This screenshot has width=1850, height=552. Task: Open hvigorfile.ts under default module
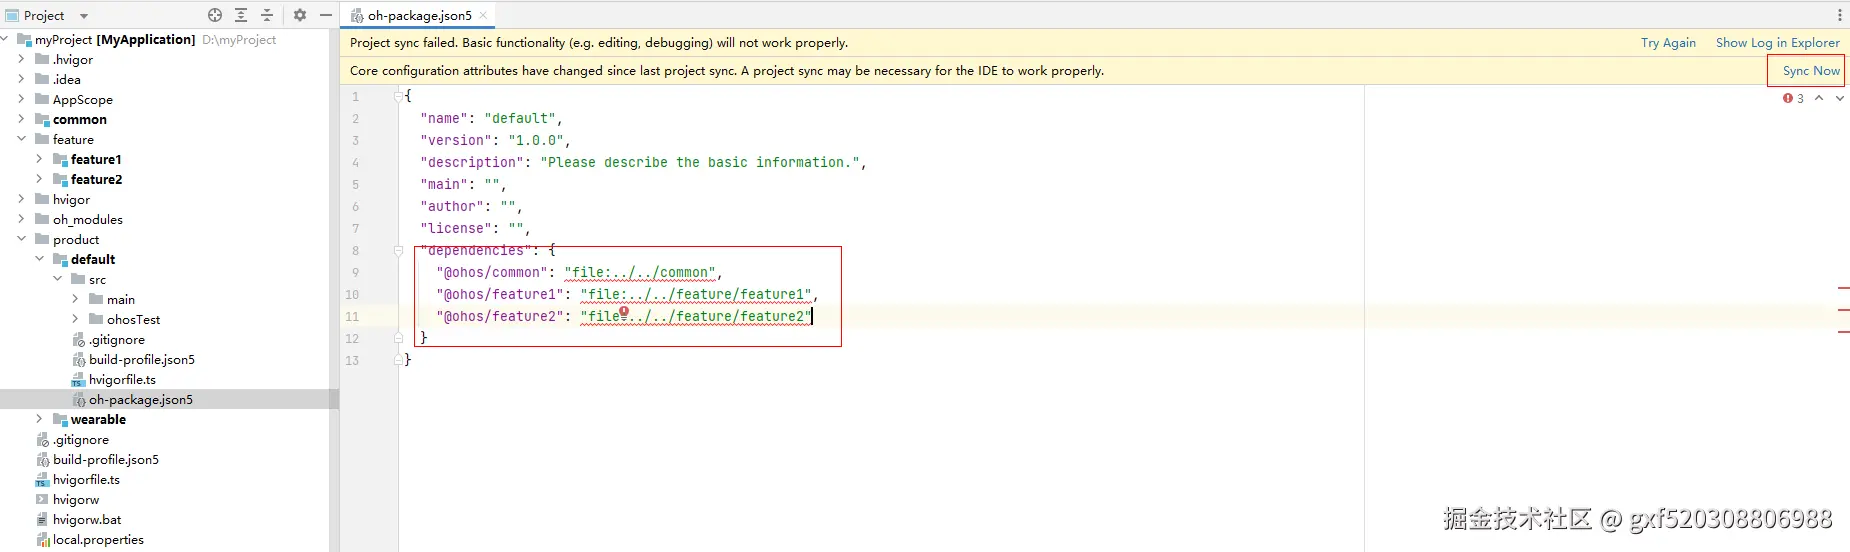tap(122, 379)
